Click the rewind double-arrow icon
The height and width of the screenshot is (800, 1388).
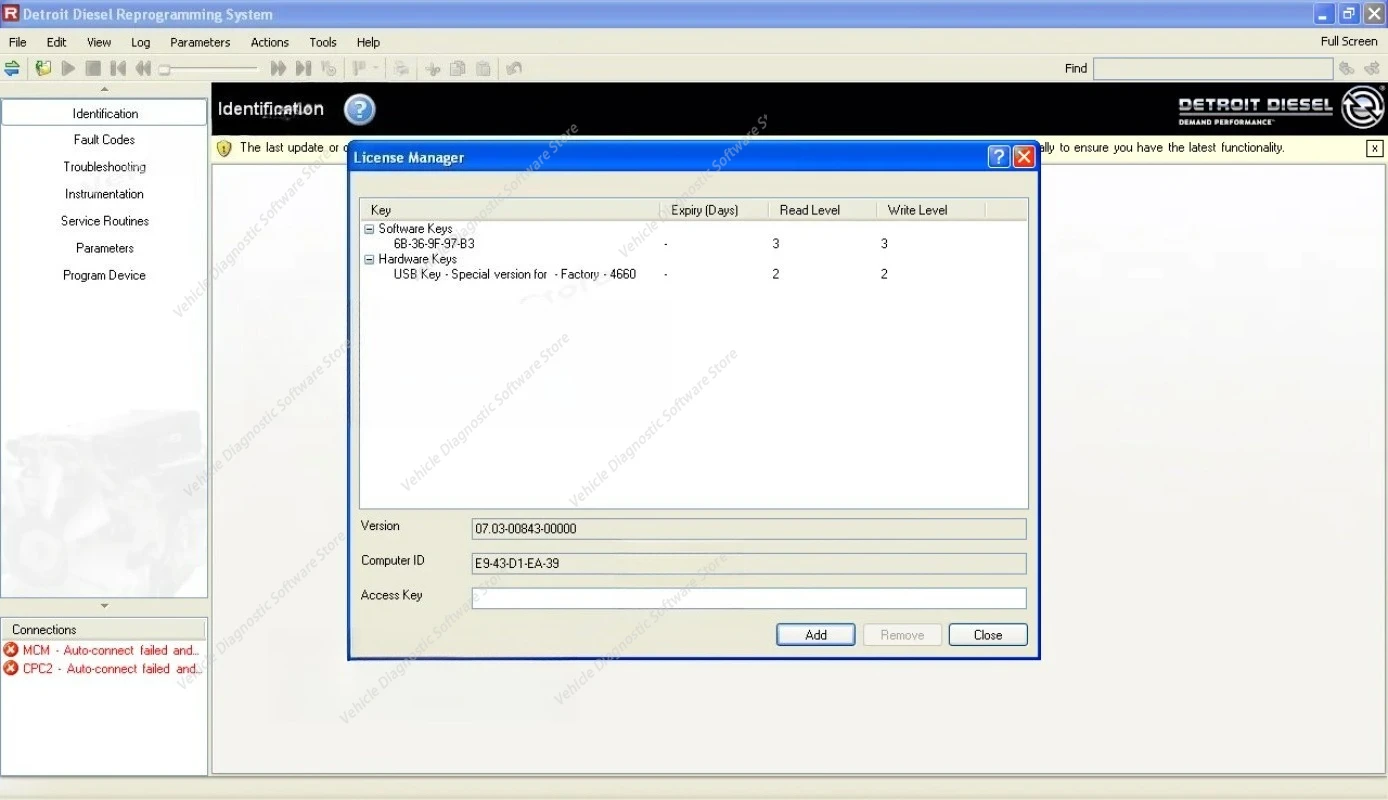[x=143, y=68]
